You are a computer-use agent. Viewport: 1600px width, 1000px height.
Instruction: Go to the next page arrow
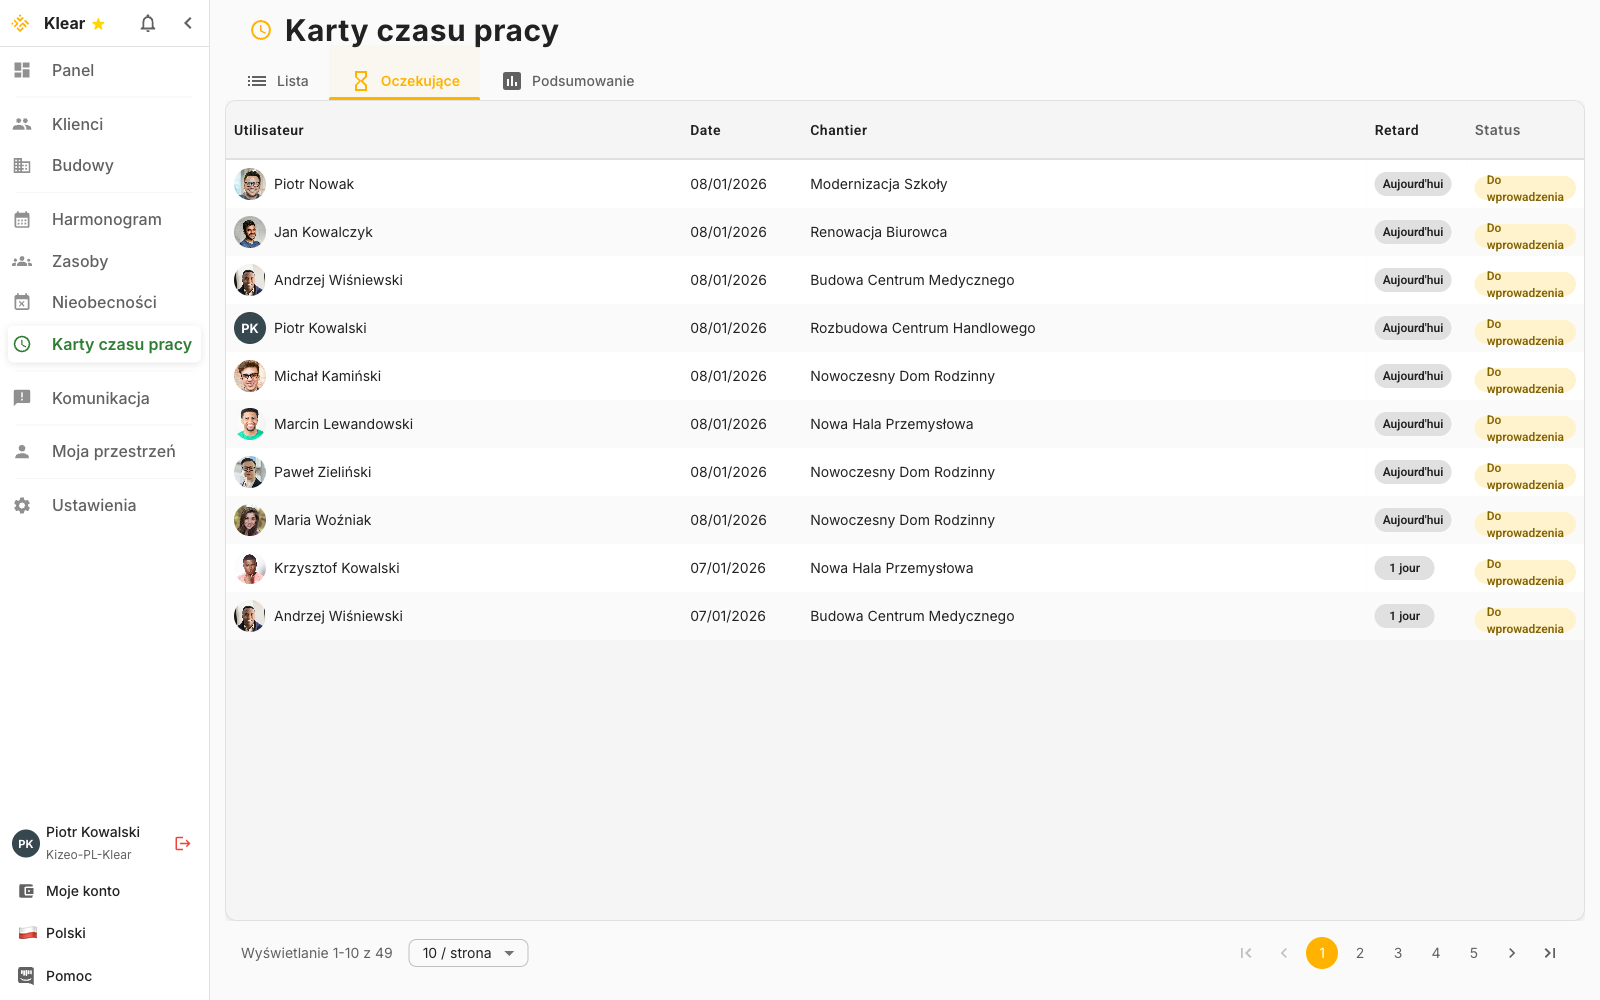click(x=1512, y=953)
